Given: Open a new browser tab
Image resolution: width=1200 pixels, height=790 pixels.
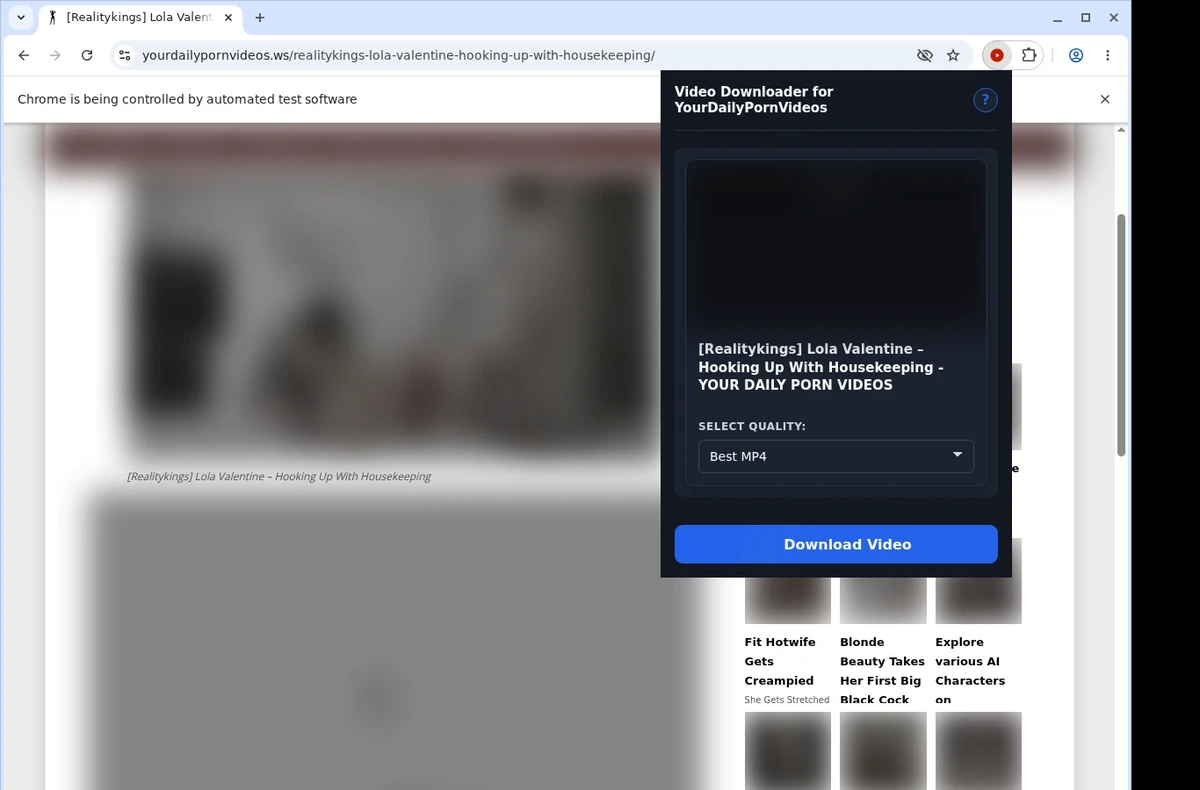Looking at the screenshot, I should (x=260, y=18).
